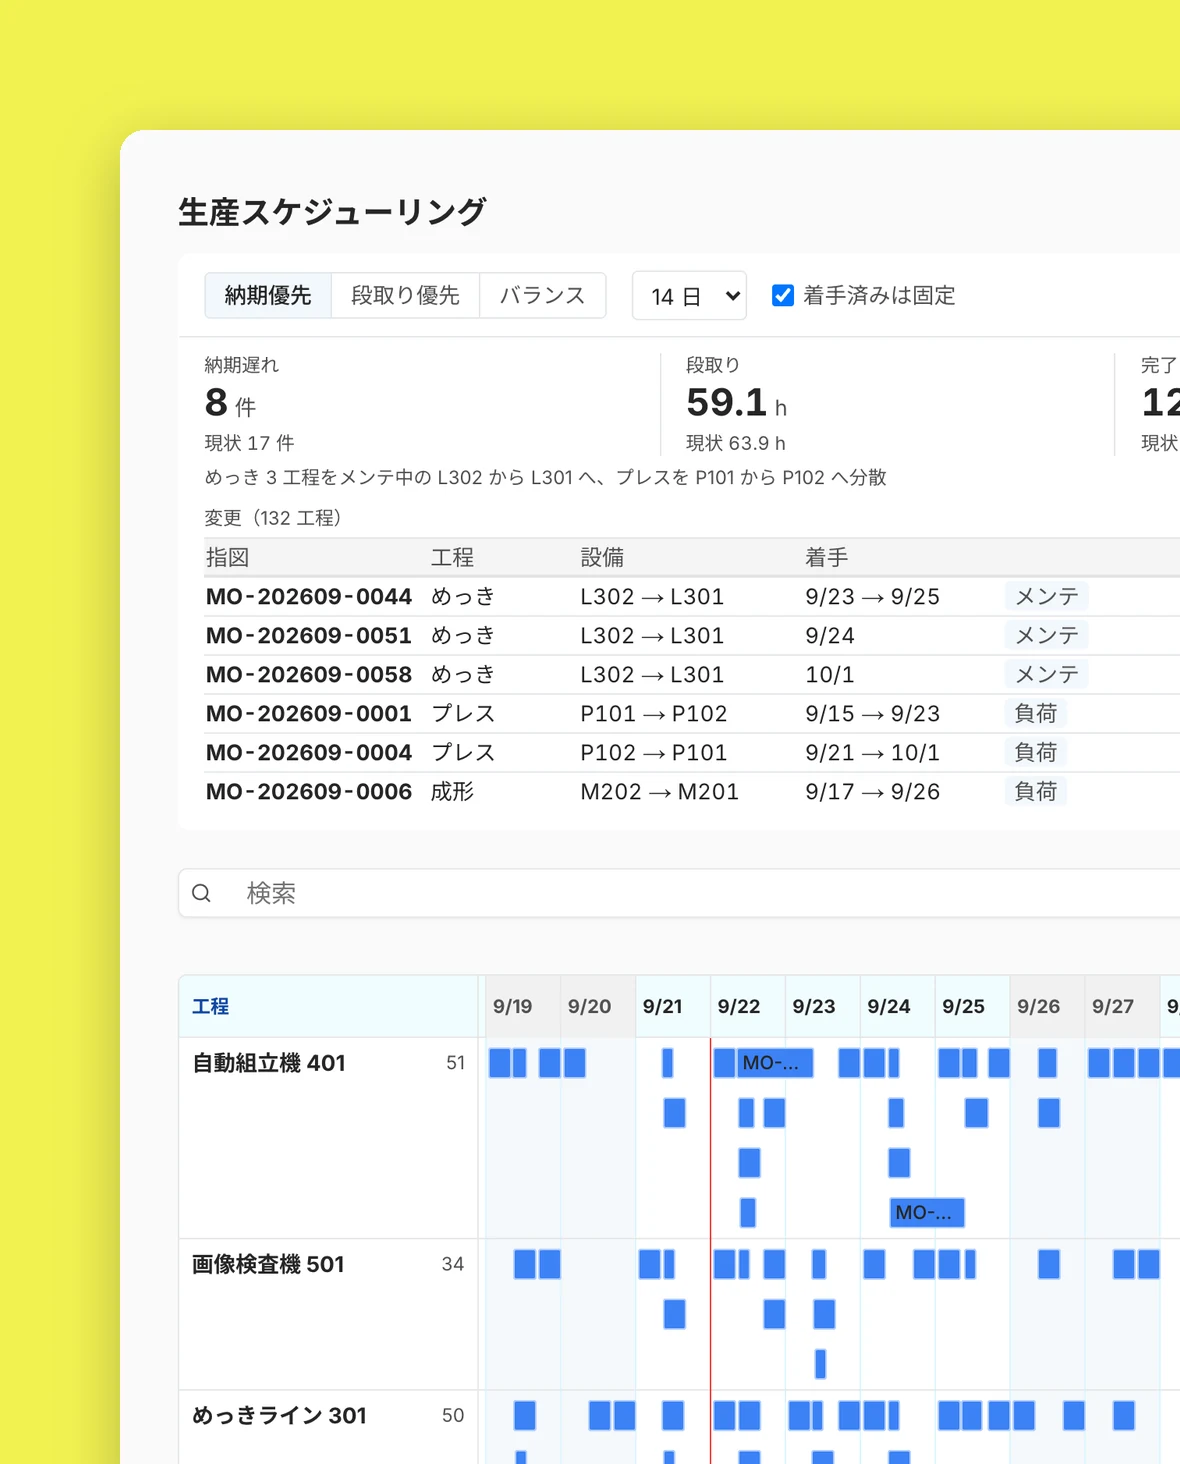Click メンテ tag in MO-202609-0044 row
The image size is (1180, 1464).
[x=1047, y=597]
